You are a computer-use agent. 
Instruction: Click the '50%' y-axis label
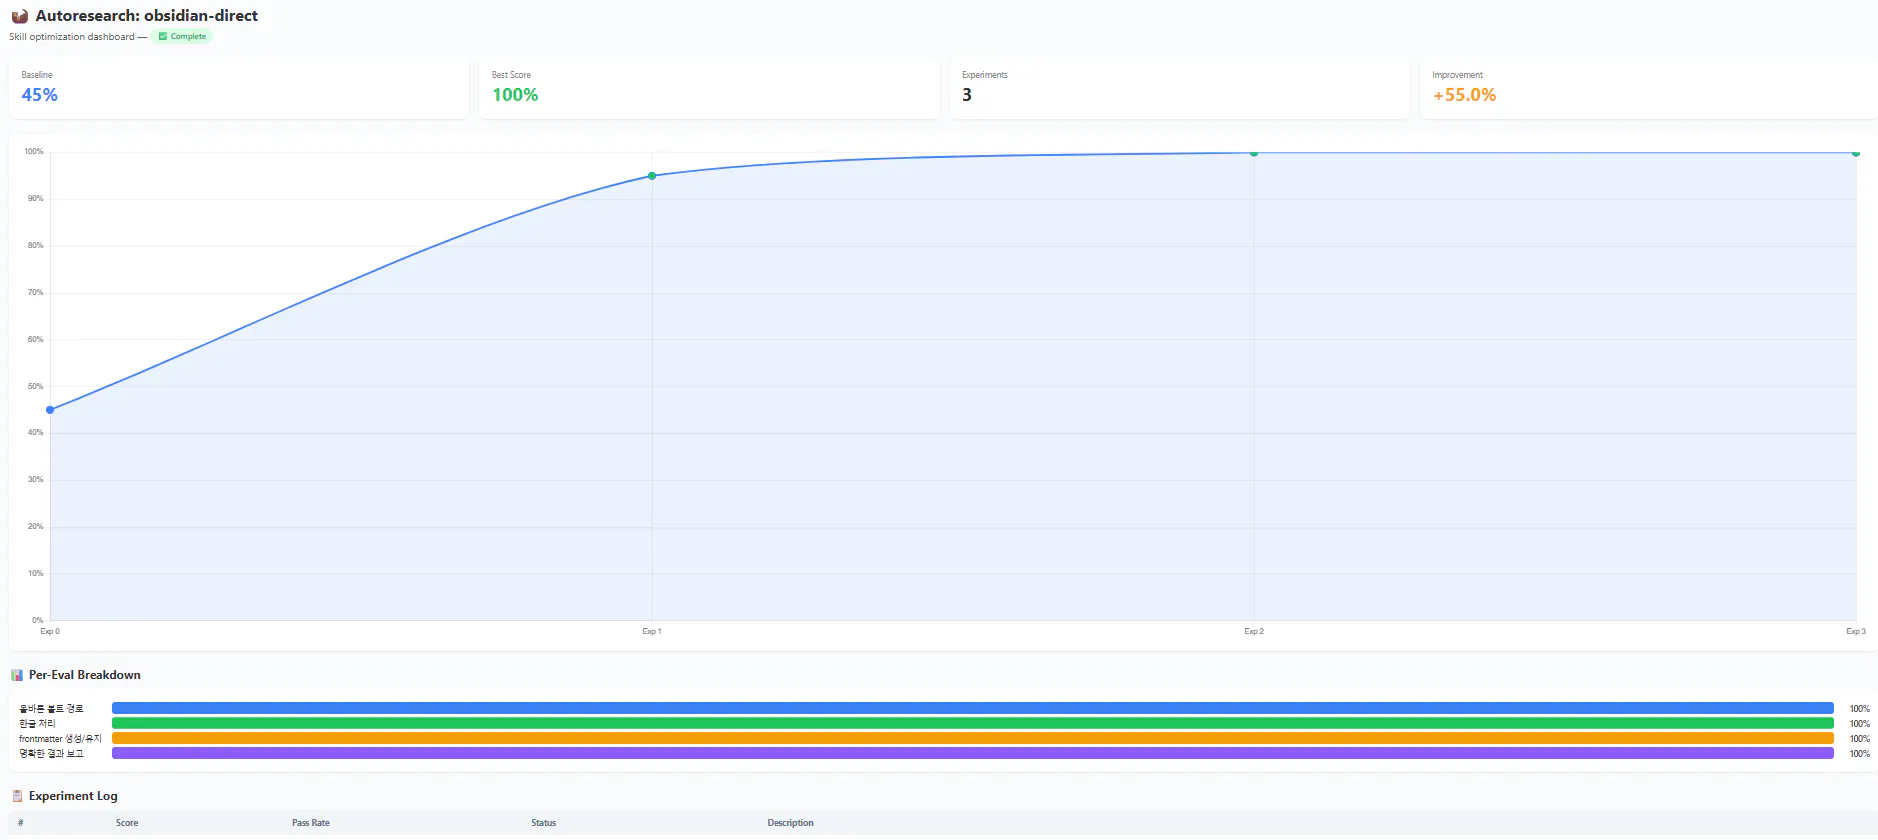(x=36, y=386)
